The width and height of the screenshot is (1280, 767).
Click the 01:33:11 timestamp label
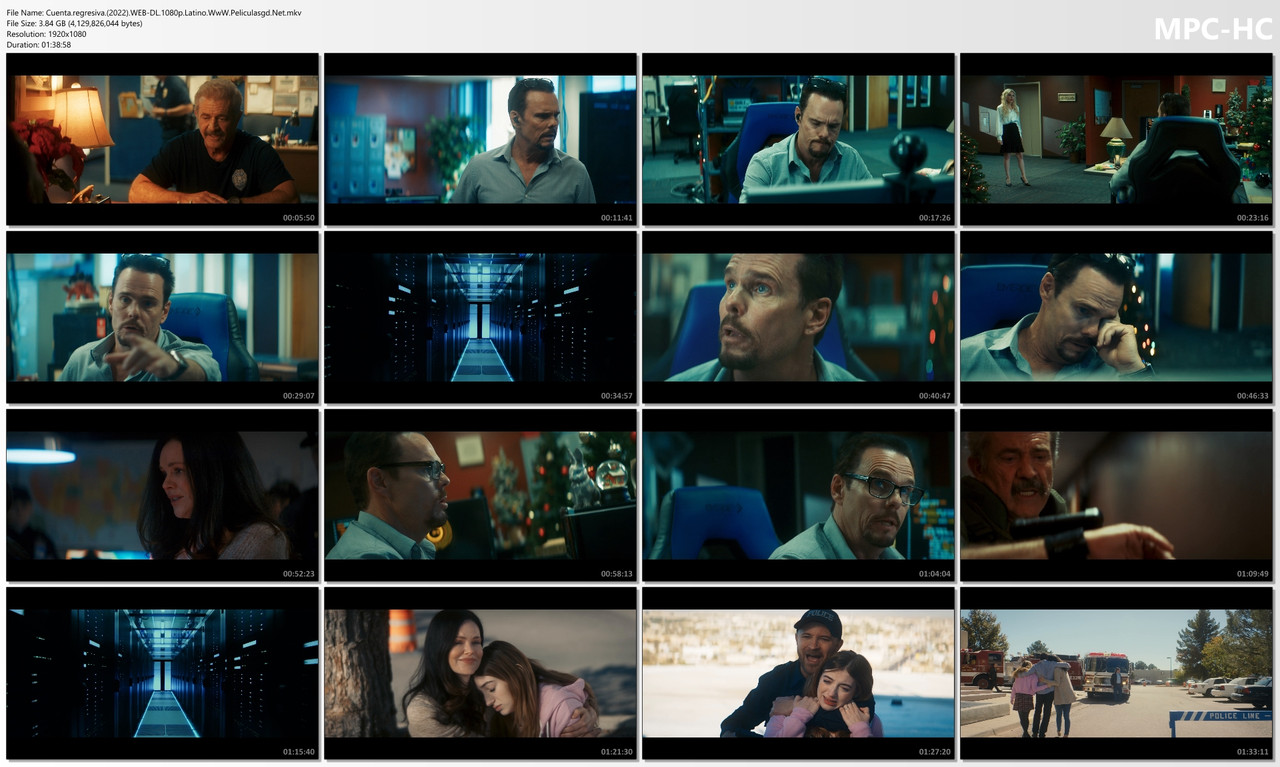(1253, 752)
